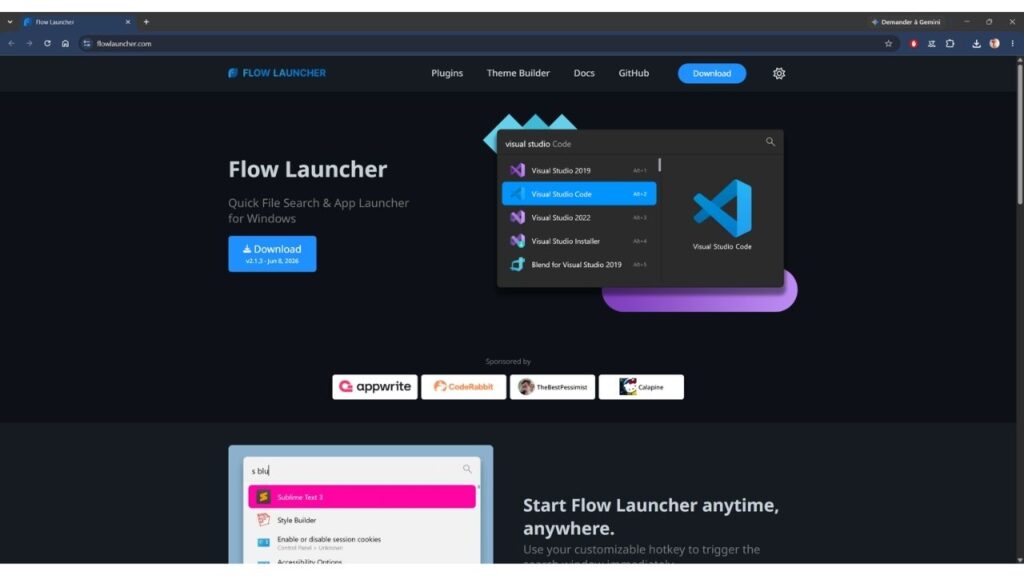The image size is (1024, 576).
Task: View site information icon in address bar
Action: coord(87,44)
